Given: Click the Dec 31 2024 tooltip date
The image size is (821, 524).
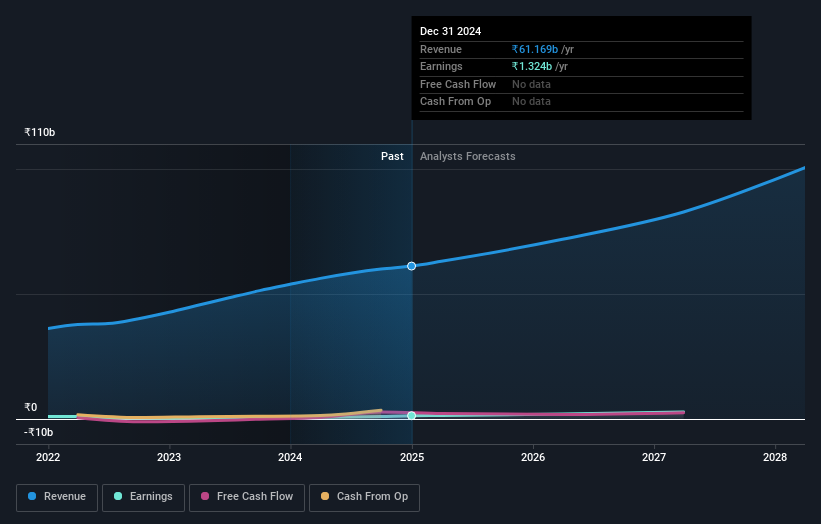Looking at the screenshot, I should pyautogui.click(x=450, y=31).
